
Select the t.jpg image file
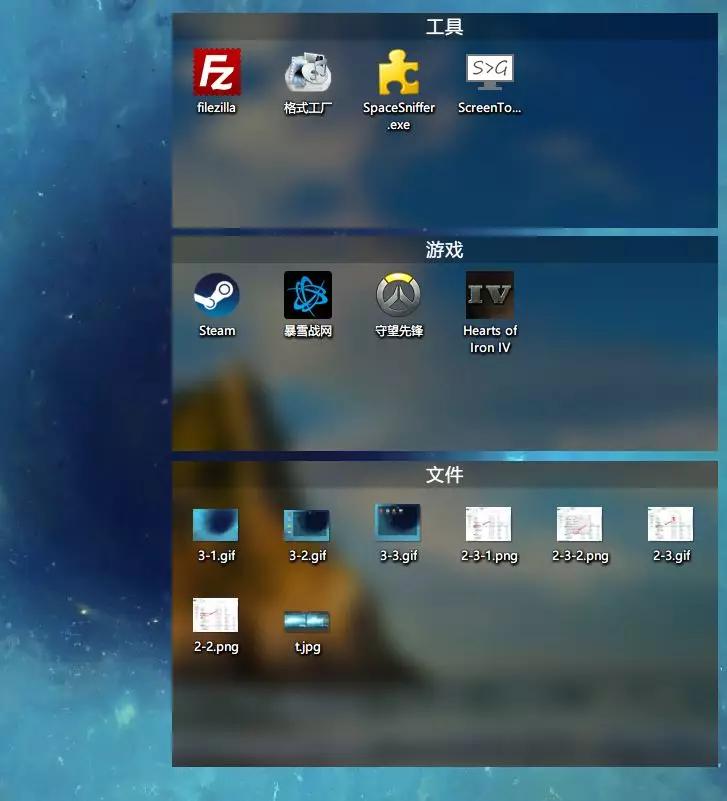click(307, 622)
